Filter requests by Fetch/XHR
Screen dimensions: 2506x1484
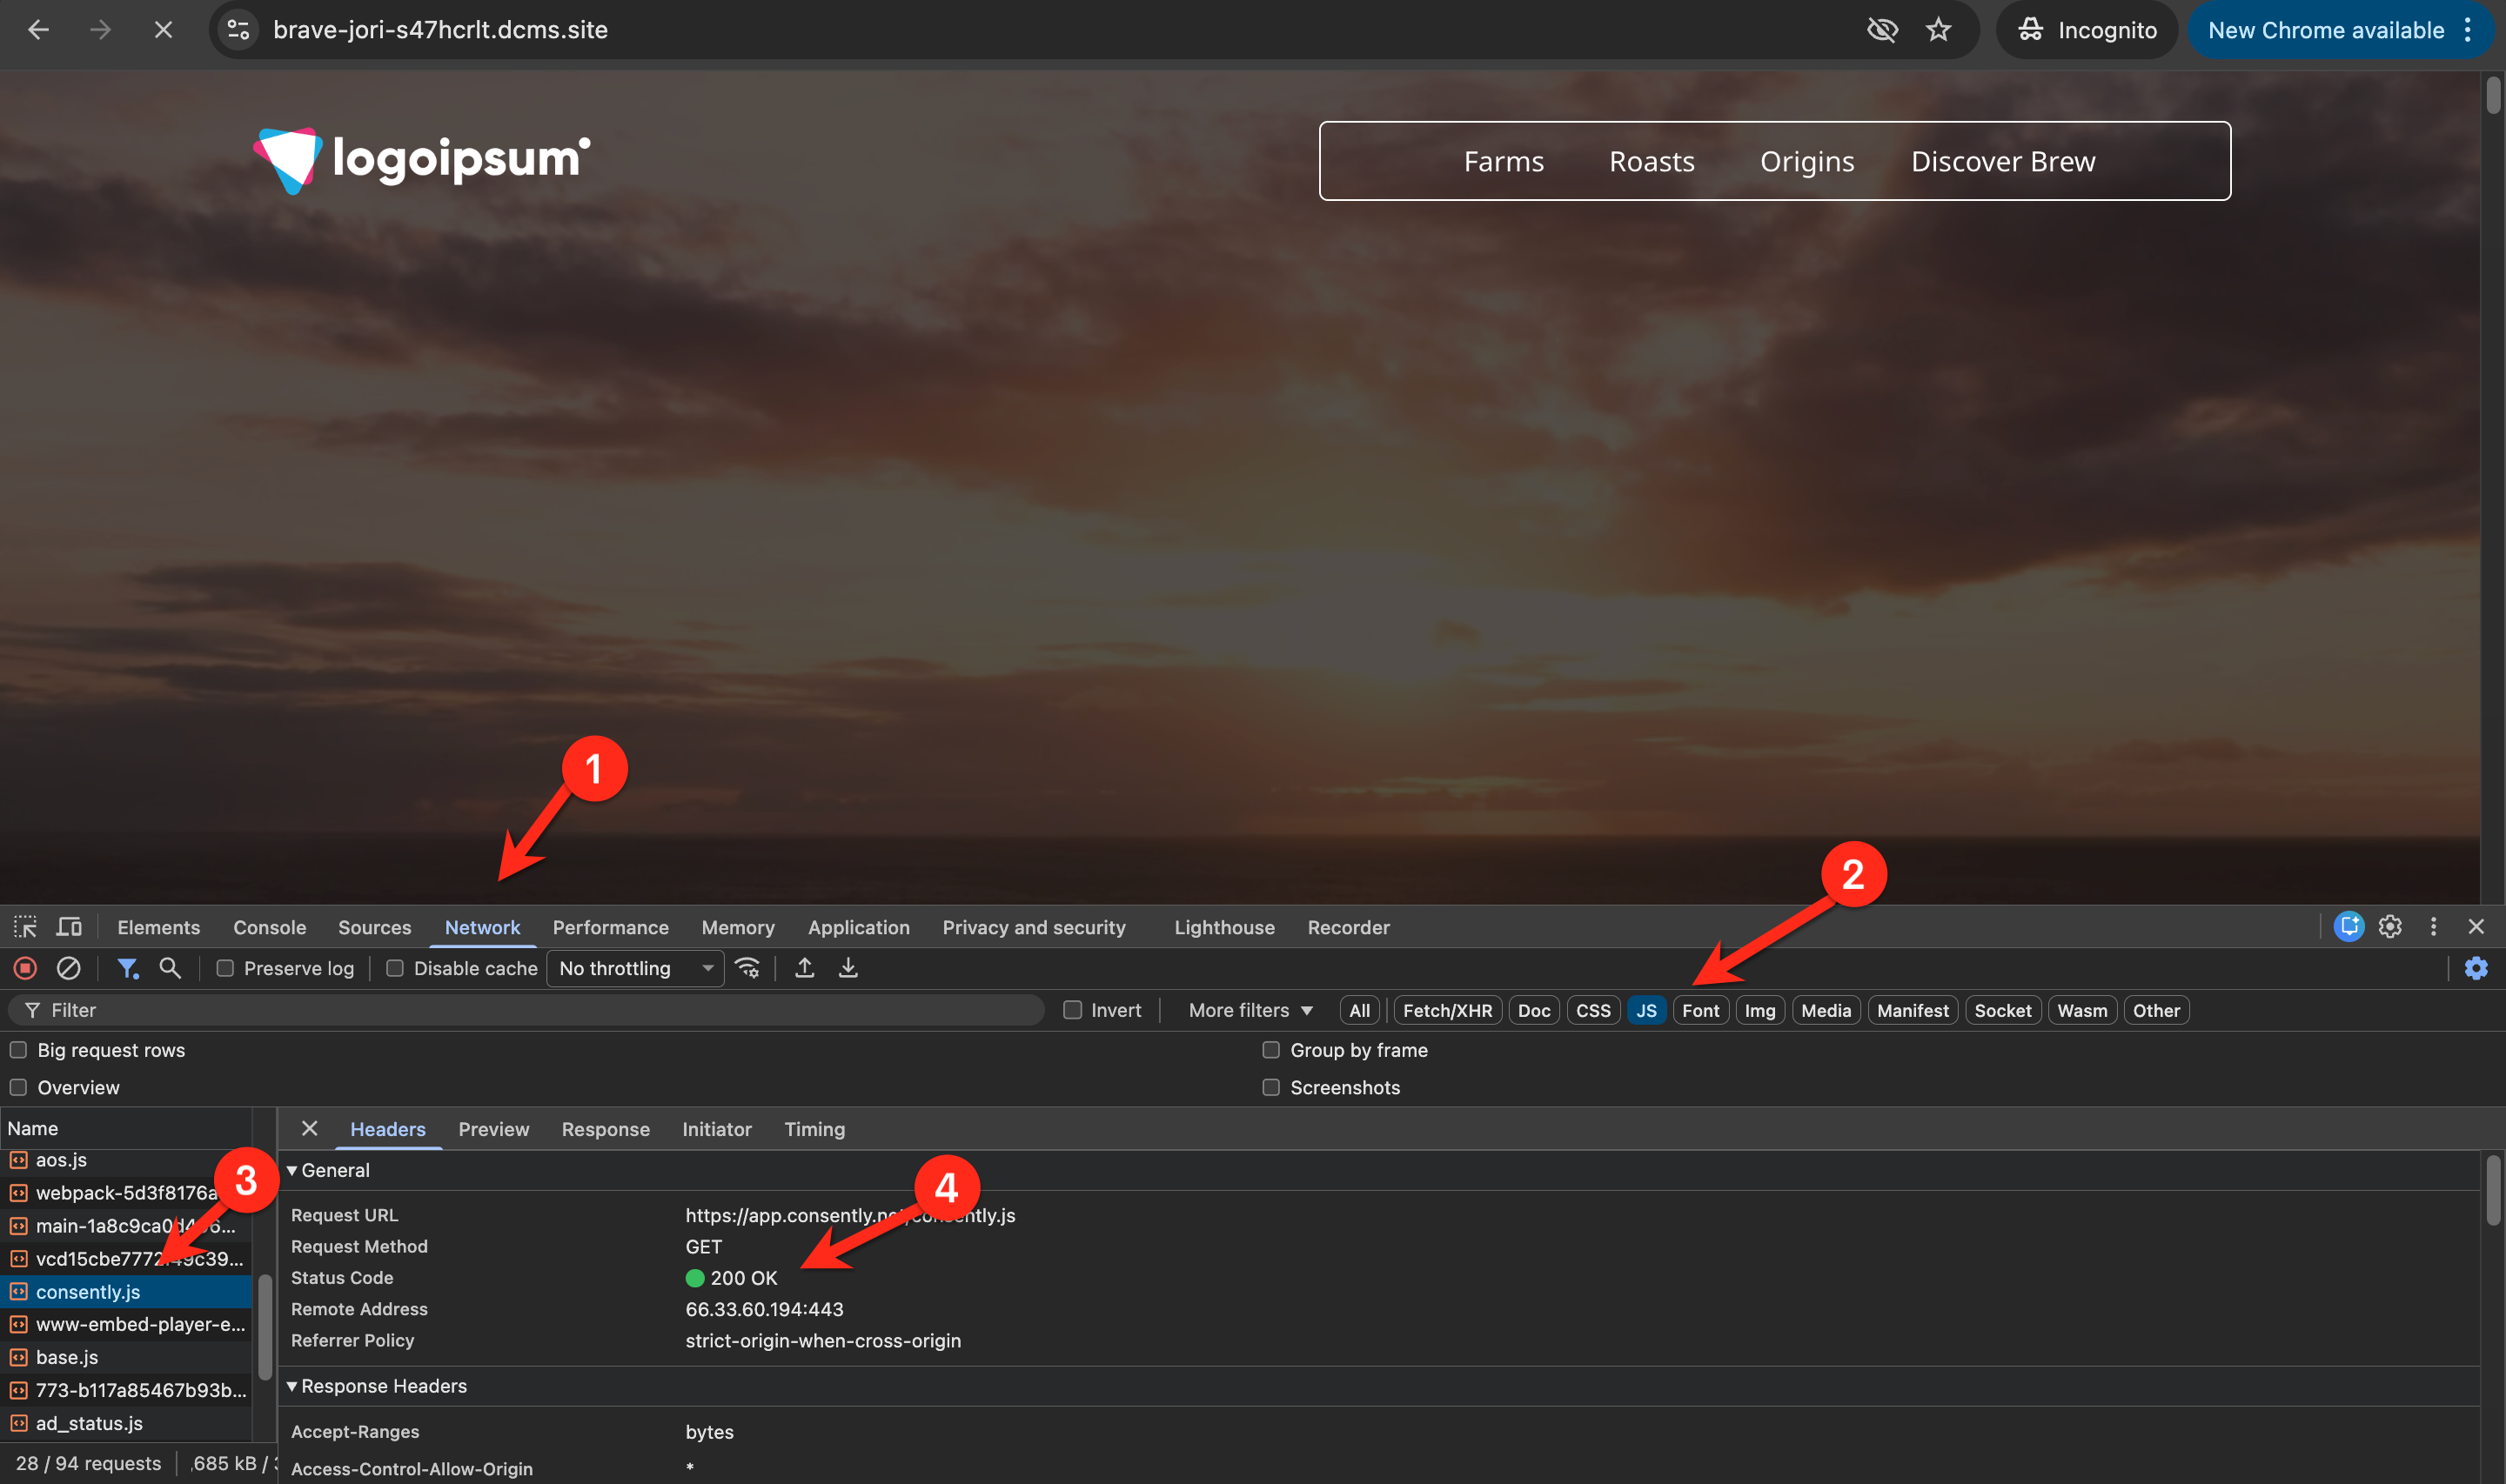pyautogui.click(x=1446, y=1010)
